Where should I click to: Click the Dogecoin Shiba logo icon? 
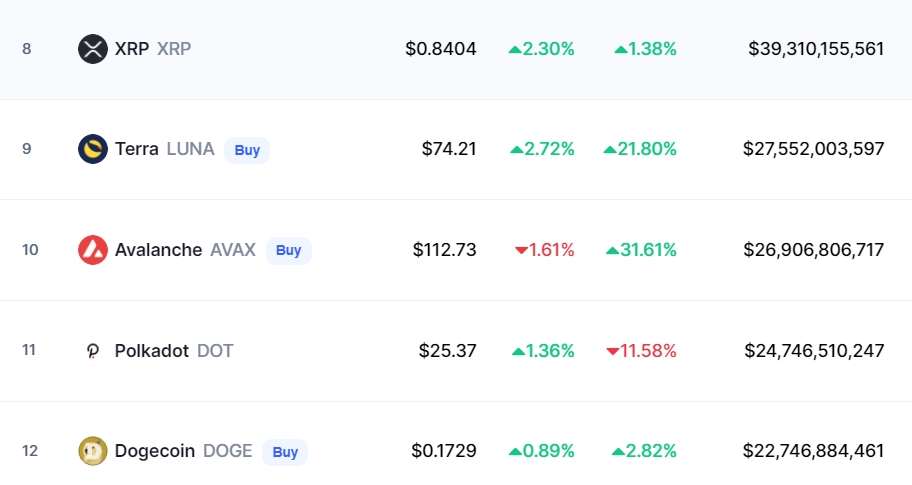[x=92, y=451]
